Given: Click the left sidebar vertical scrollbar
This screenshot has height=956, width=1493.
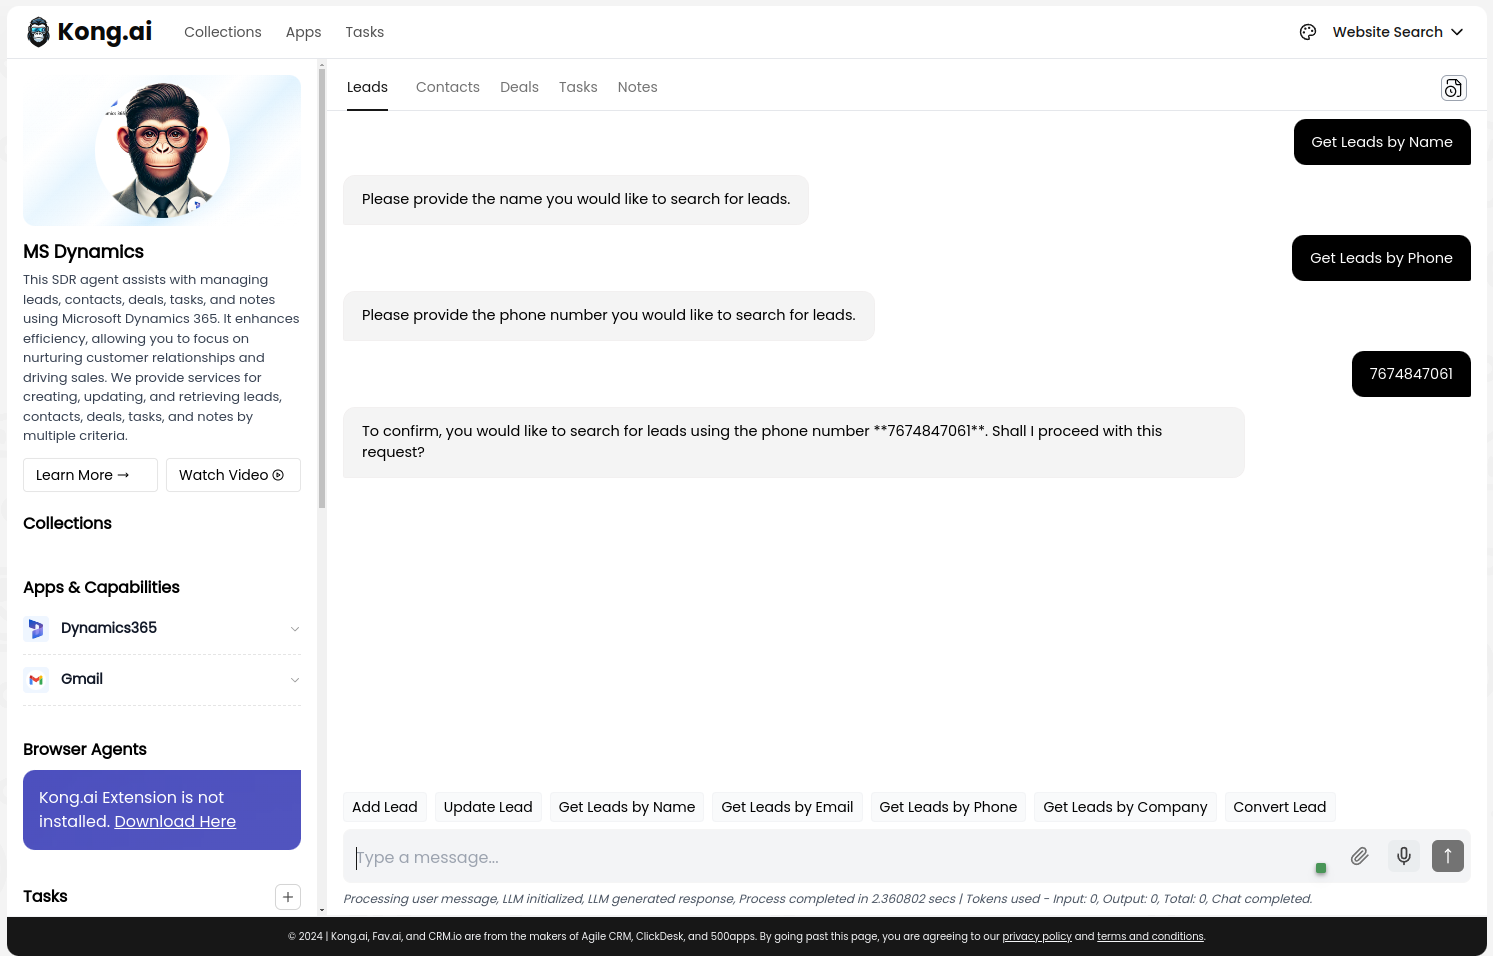Looking at the screenshot, I should [x=322, y=290].
